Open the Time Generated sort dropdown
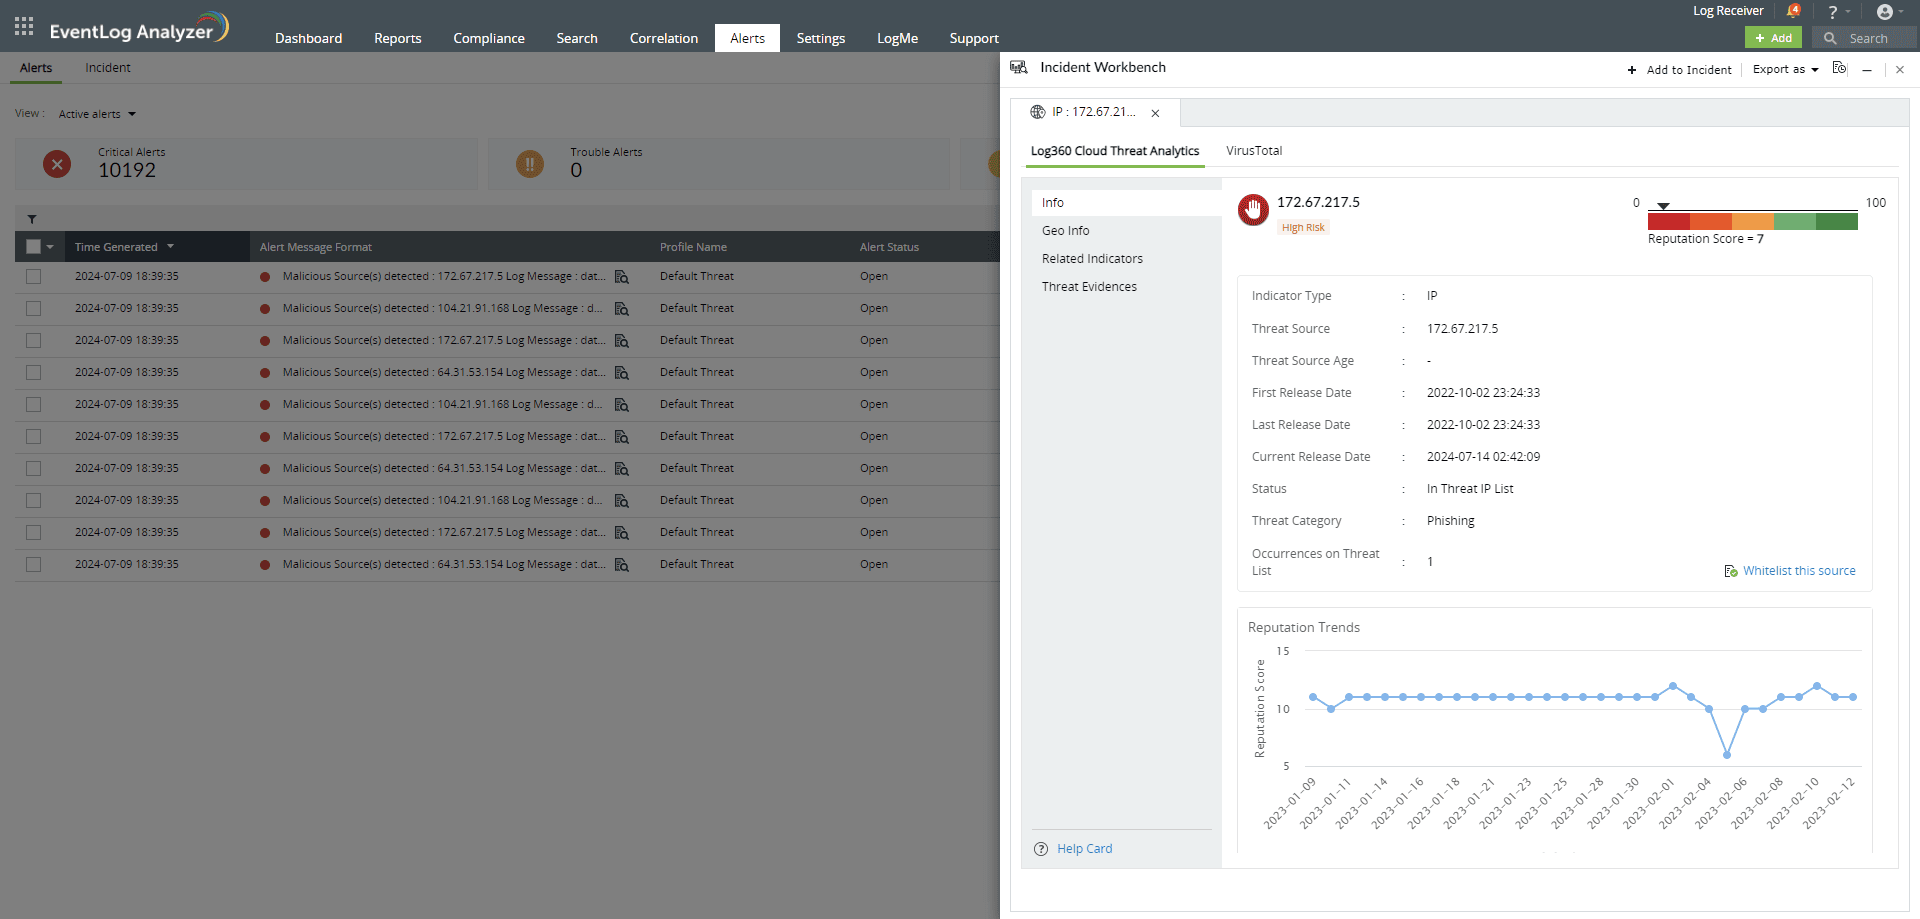Viewport: 1920px width, 919px height. click(170, 246)
